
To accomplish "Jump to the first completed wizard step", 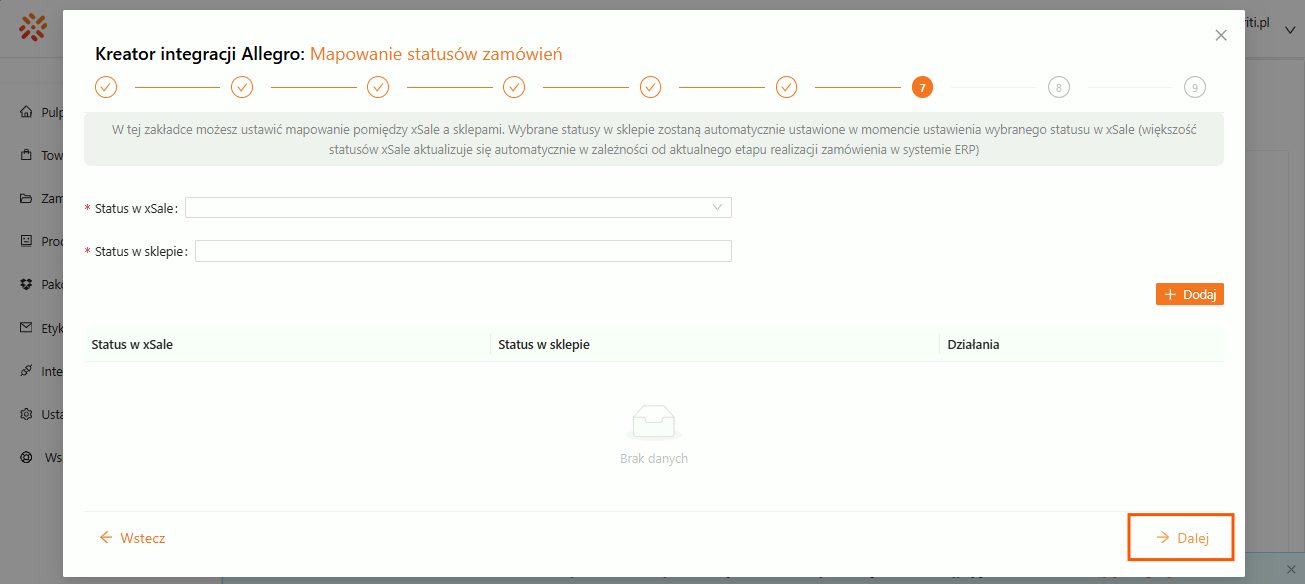I will (106, 87).
